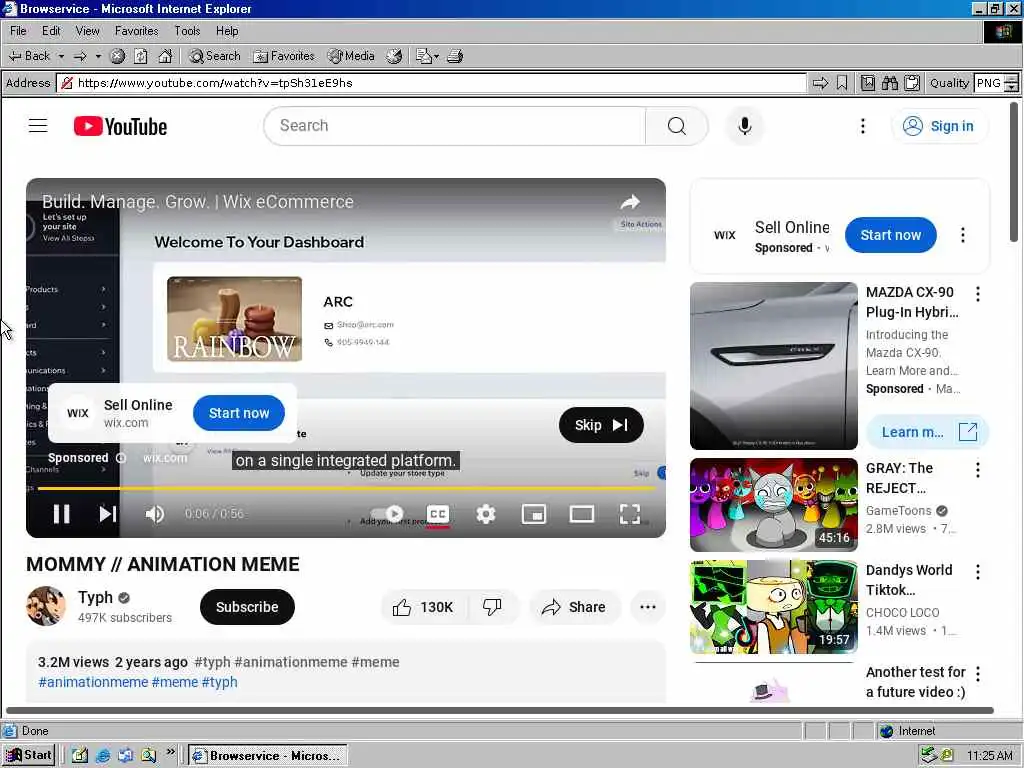Open options menu for MAZDA CX-90 ad

[x=978, y=294]
